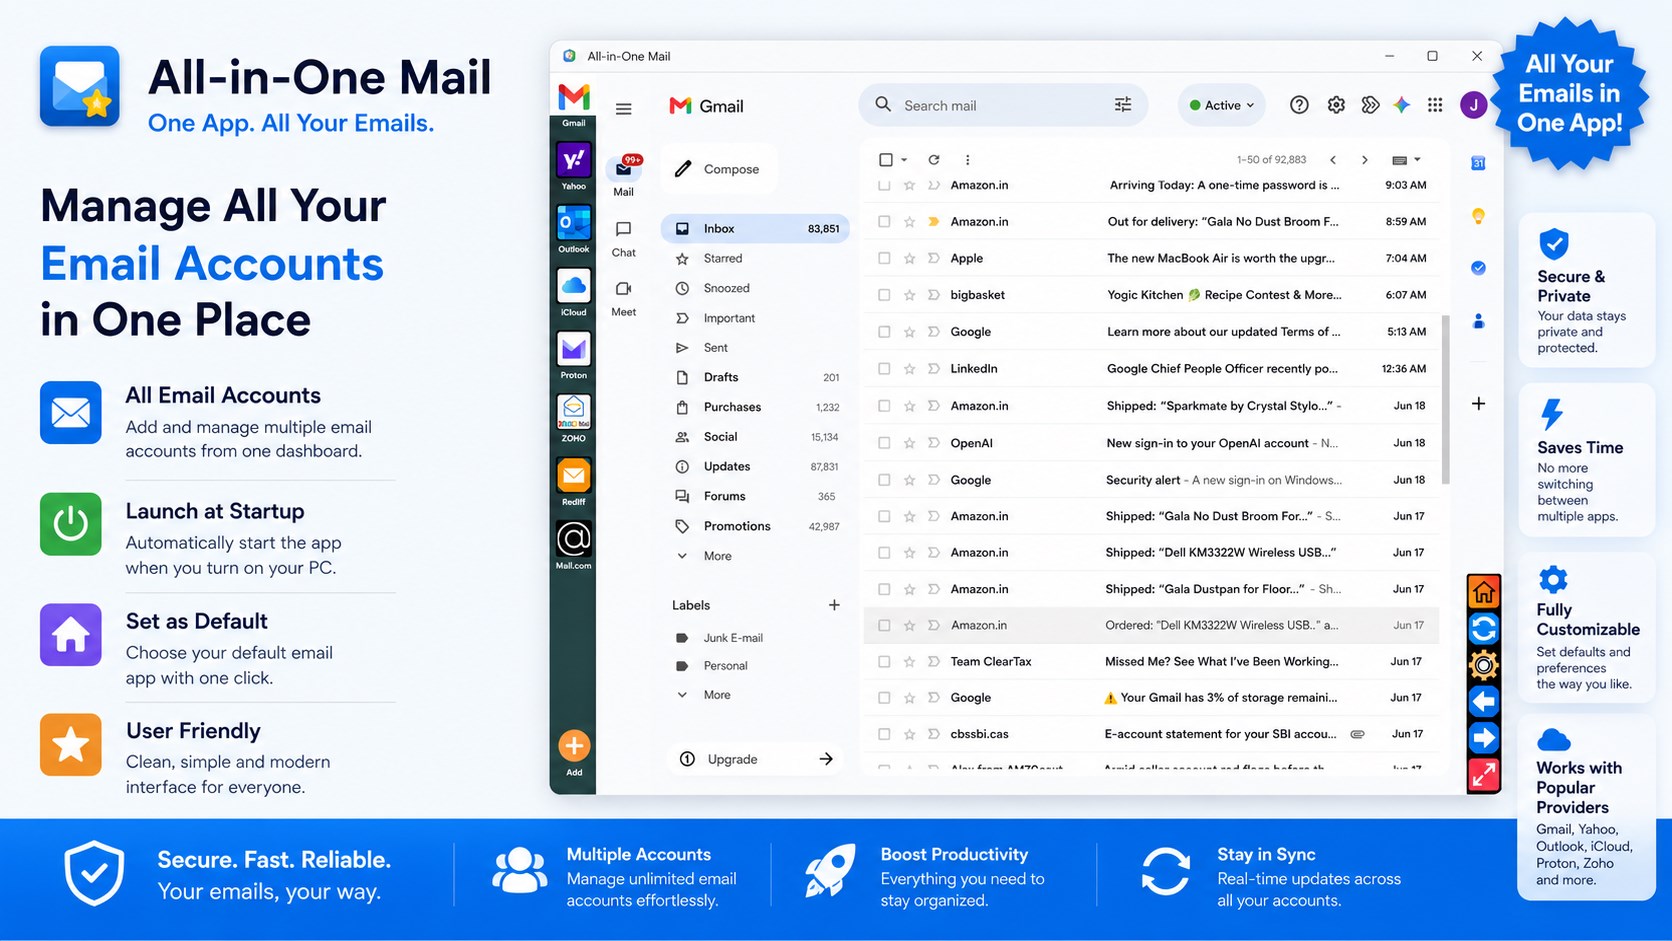Open the app settings gear toolbar button
1672x941 pixels.
click(1484, 665)
